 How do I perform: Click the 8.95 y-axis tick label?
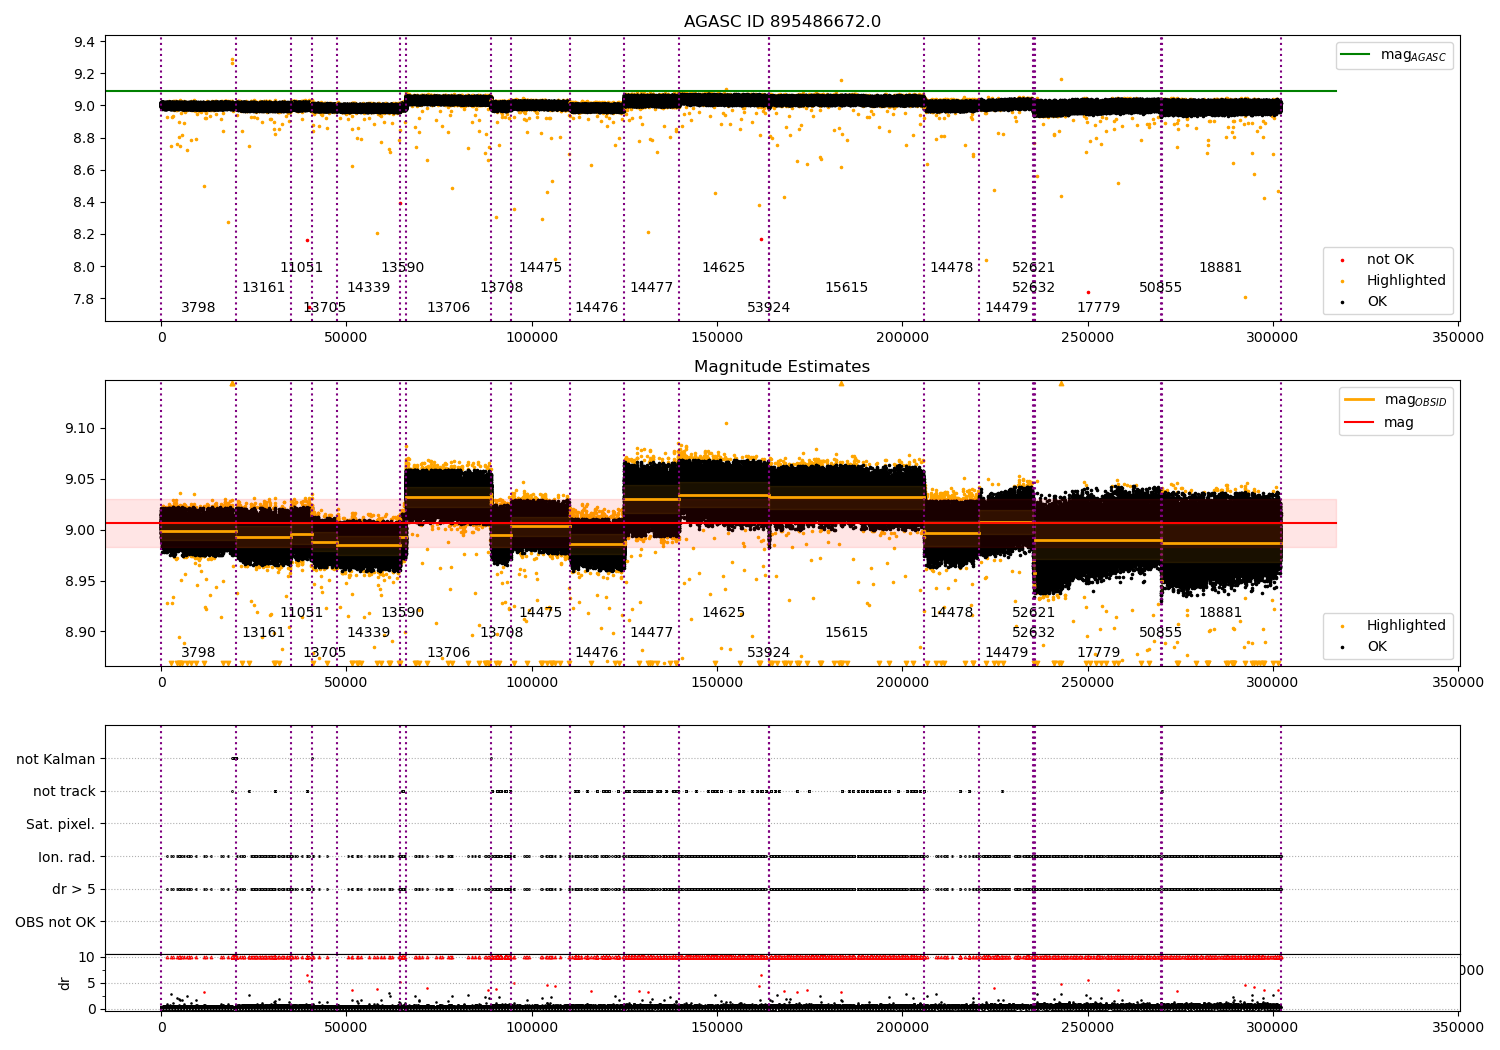click(80, 581)
